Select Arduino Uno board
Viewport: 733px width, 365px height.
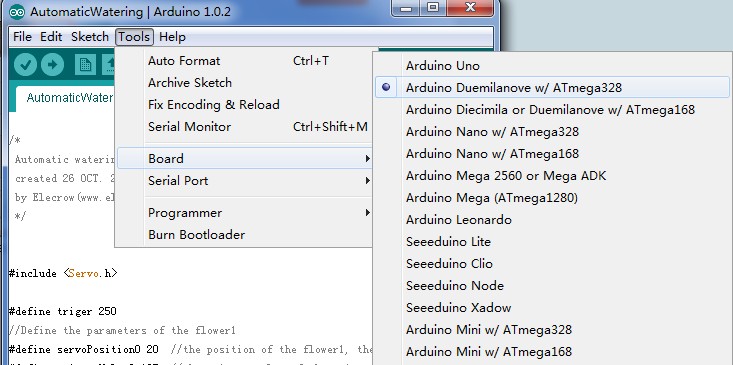pyautogui.click(x=552, y=66)
